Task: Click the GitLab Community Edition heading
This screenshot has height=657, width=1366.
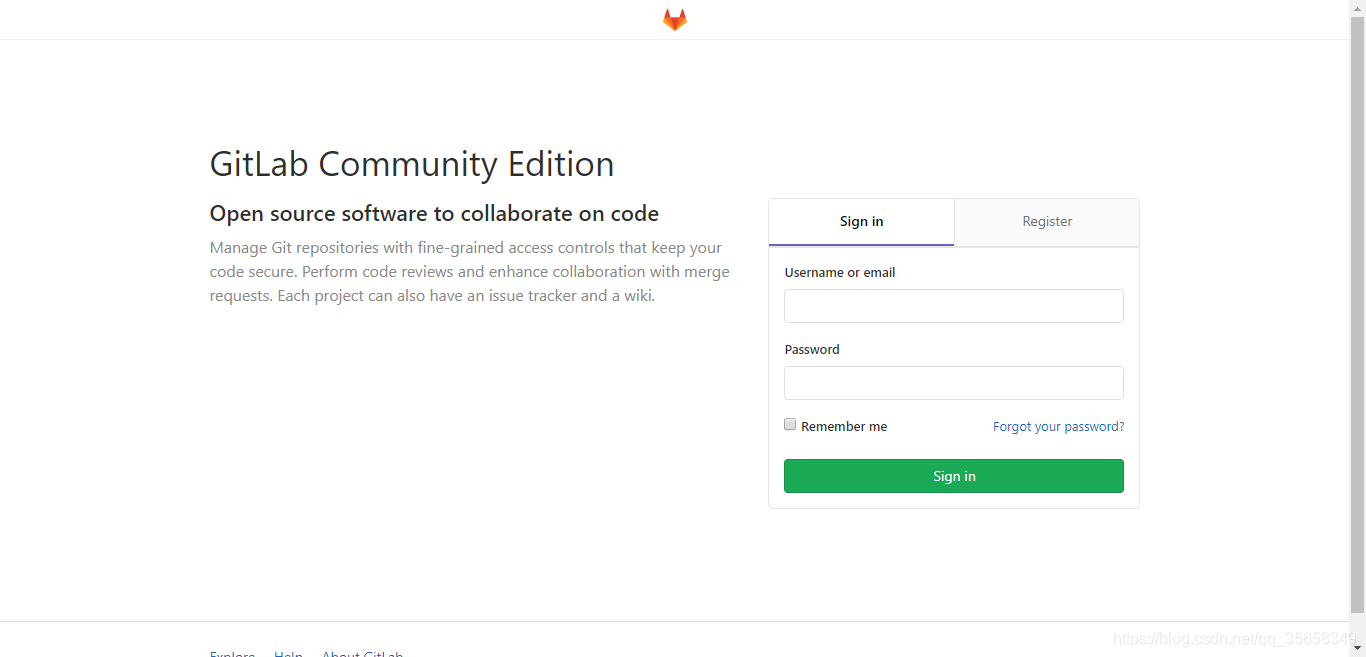Action: pos(412,164)
